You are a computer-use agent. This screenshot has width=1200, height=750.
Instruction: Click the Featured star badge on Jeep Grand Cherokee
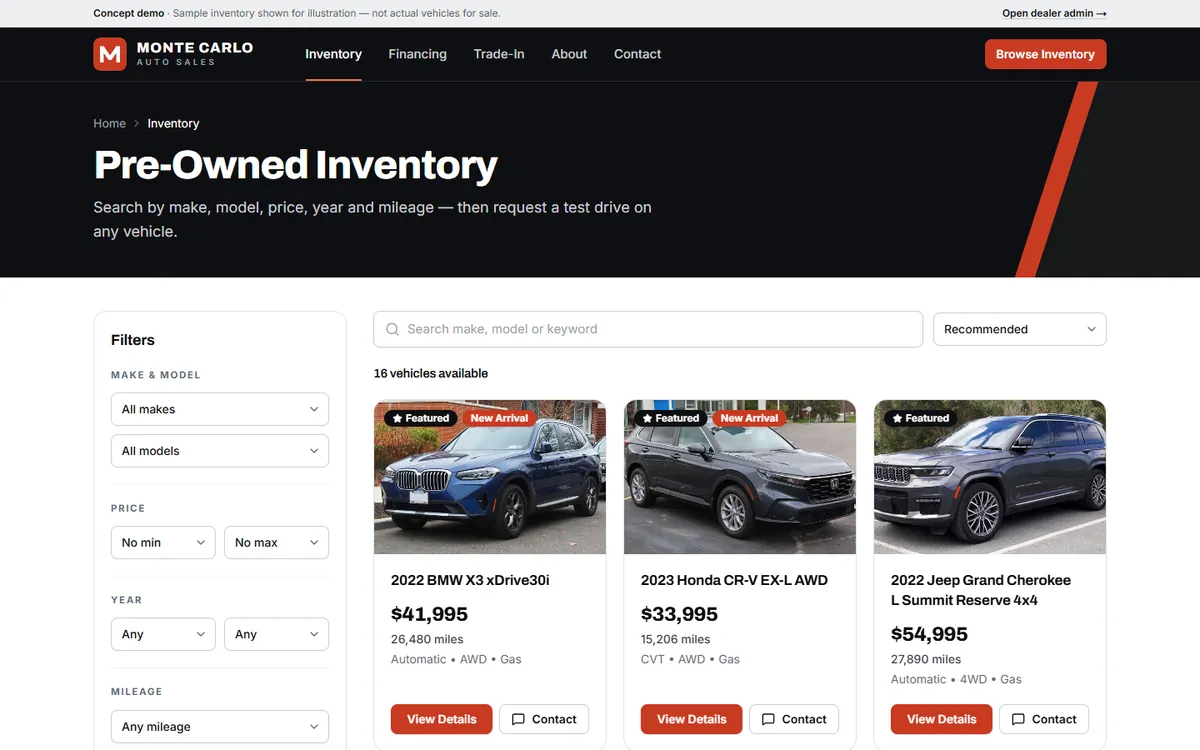pyautogui.click(x=920, y=418)
